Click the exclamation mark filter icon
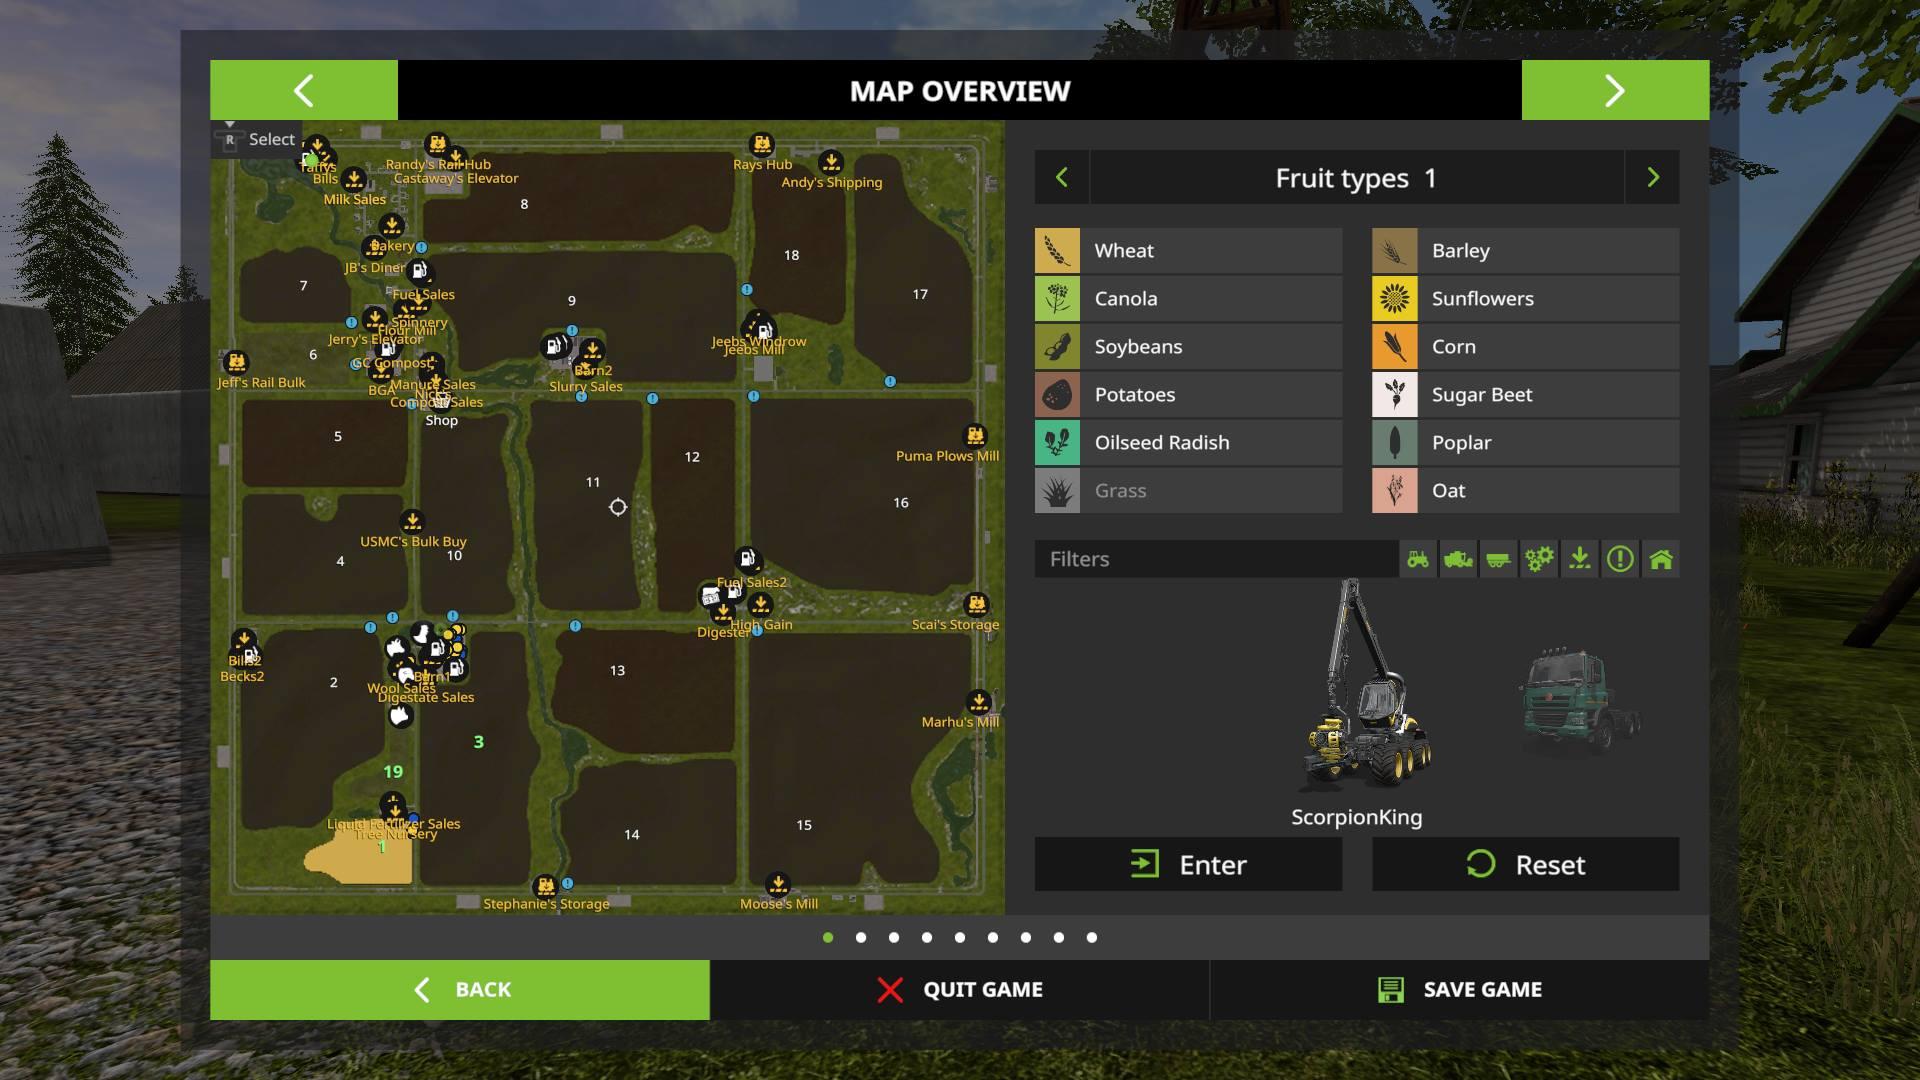This screenshot has height=1080, width=1920. 1620,559
